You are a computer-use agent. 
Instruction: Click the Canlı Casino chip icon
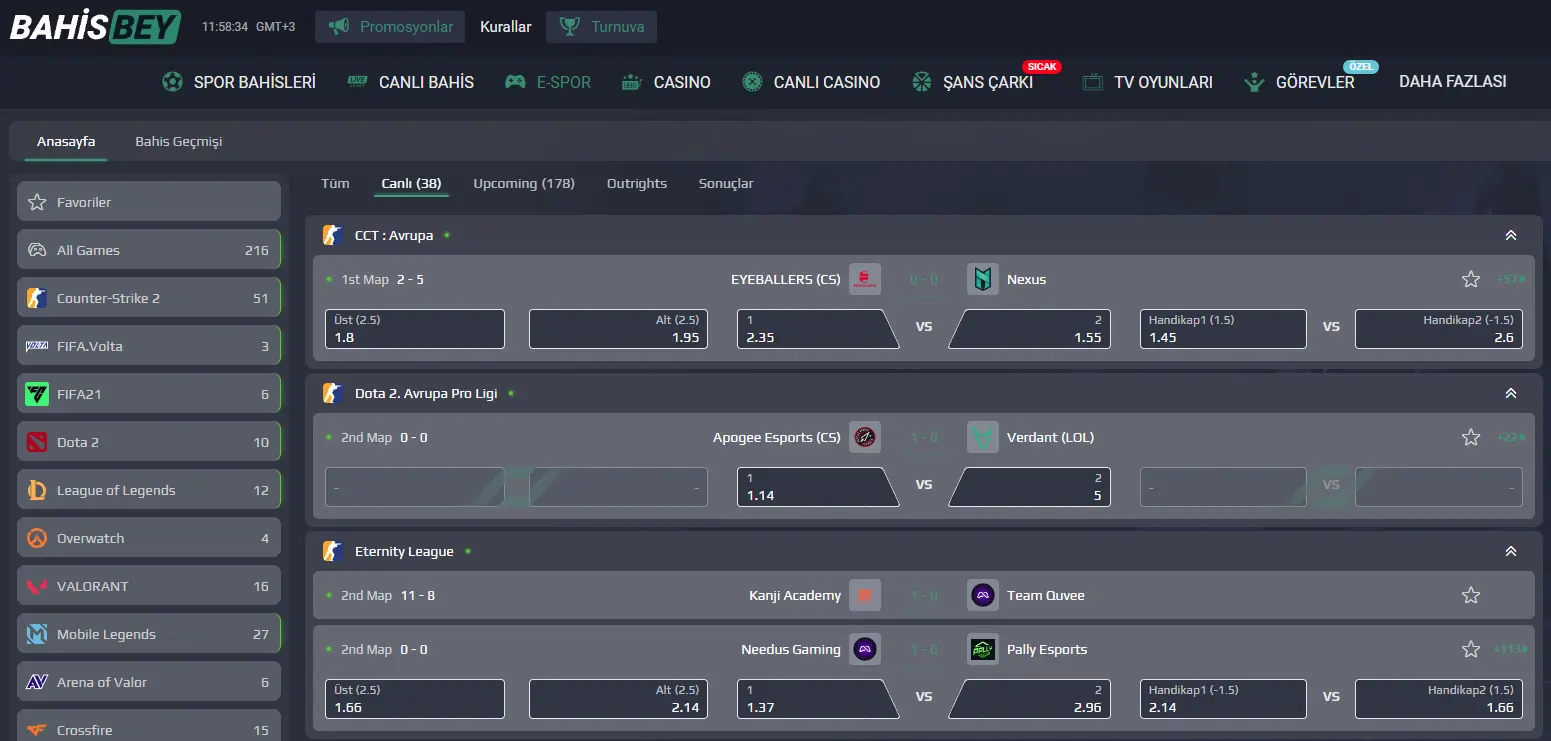(752, 82)
